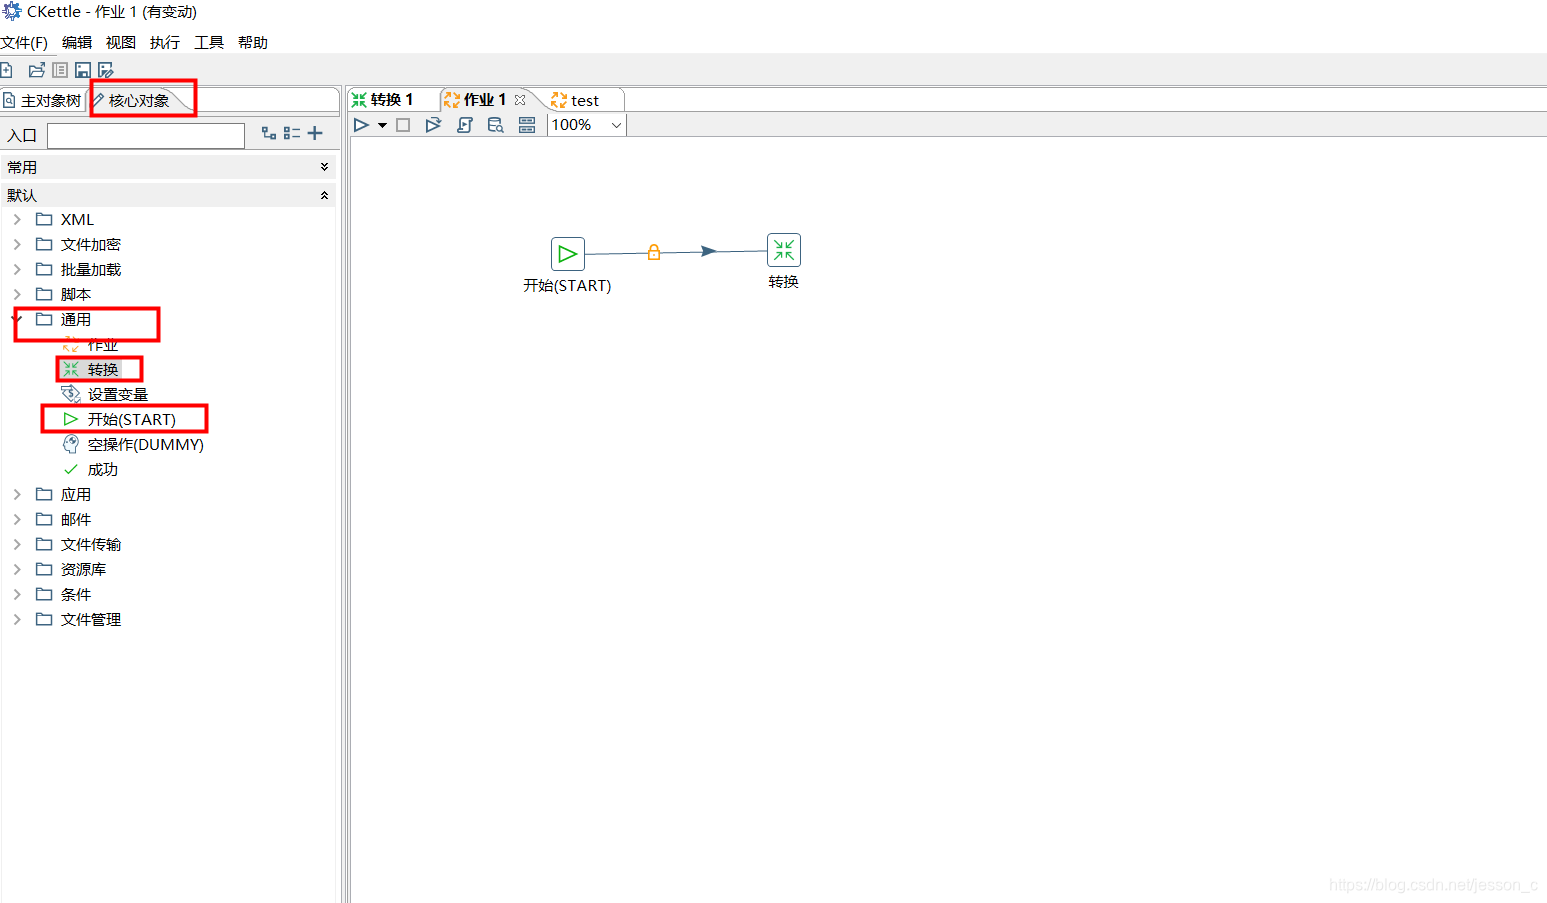Click the 邮件 folder icon
This screenshot has height=903, width=1547.
44,519
